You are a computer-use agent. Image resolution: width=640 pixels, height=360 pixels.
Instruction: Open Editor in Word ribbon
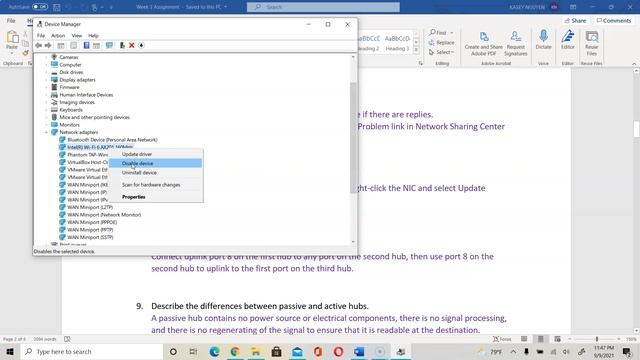[567, 40]
